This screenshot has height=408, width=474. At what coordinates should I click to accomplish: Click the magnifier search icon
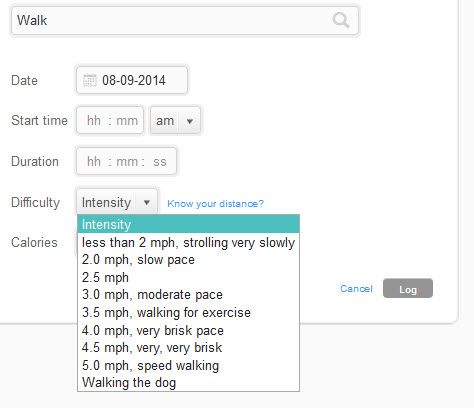(341, 20)
